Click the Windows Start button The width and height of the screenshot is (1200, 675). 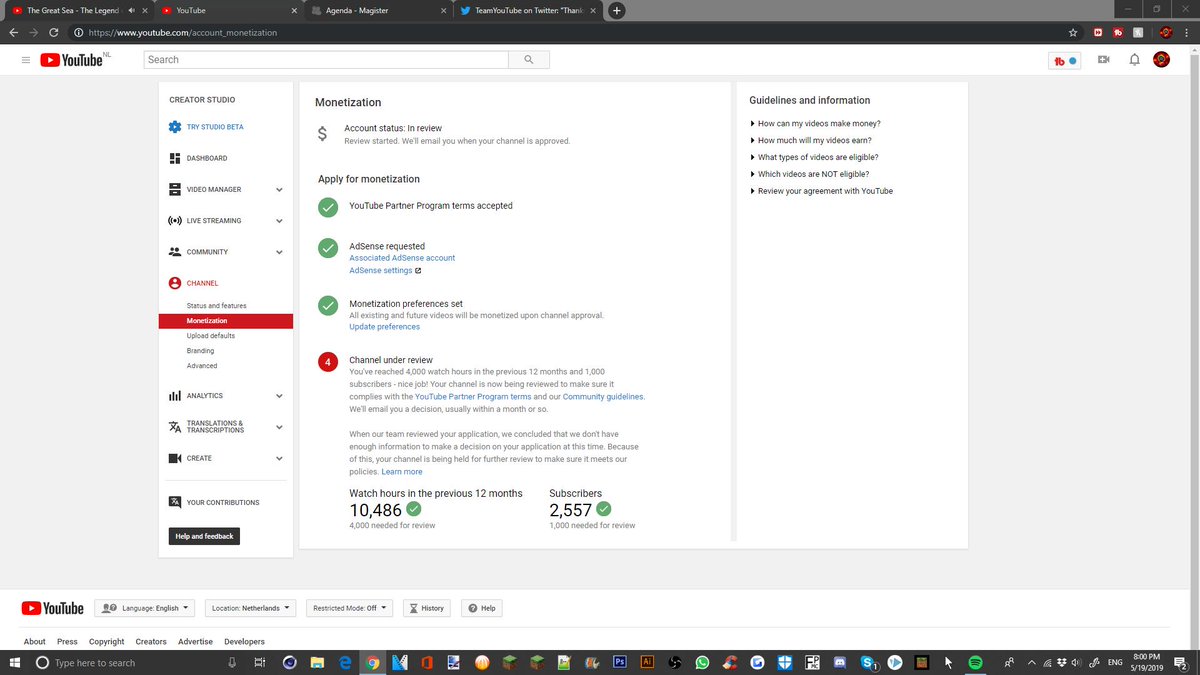click(x=14, y=662)
